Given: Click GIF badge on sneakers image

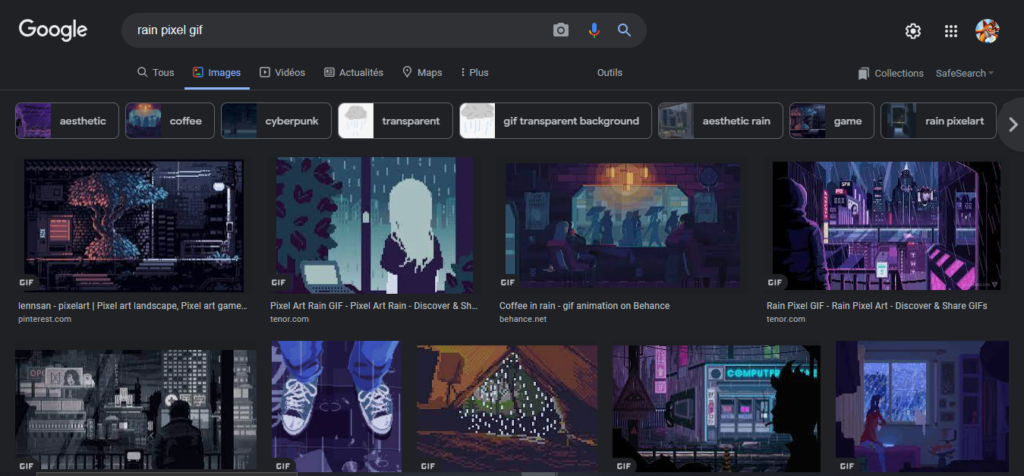Looking at the screenshot, I should [x=283, y=466].
